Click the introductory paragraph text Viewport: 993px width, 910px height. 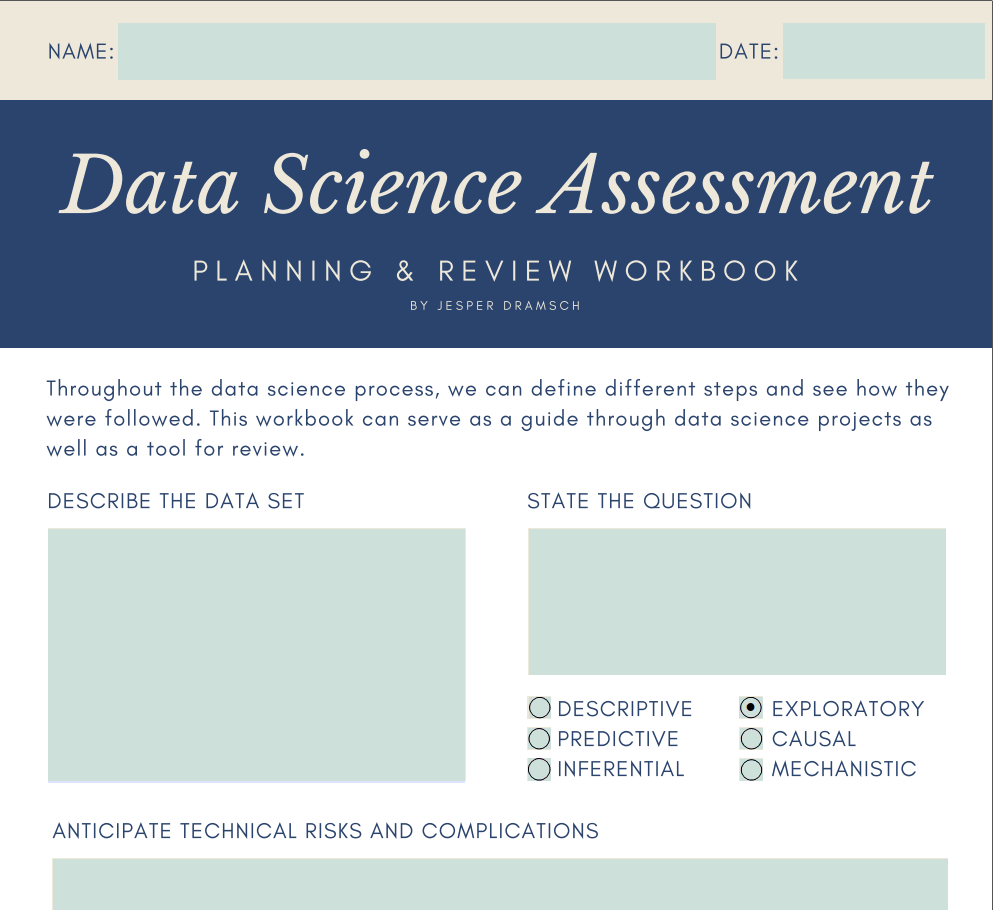(x=498, y=419)
